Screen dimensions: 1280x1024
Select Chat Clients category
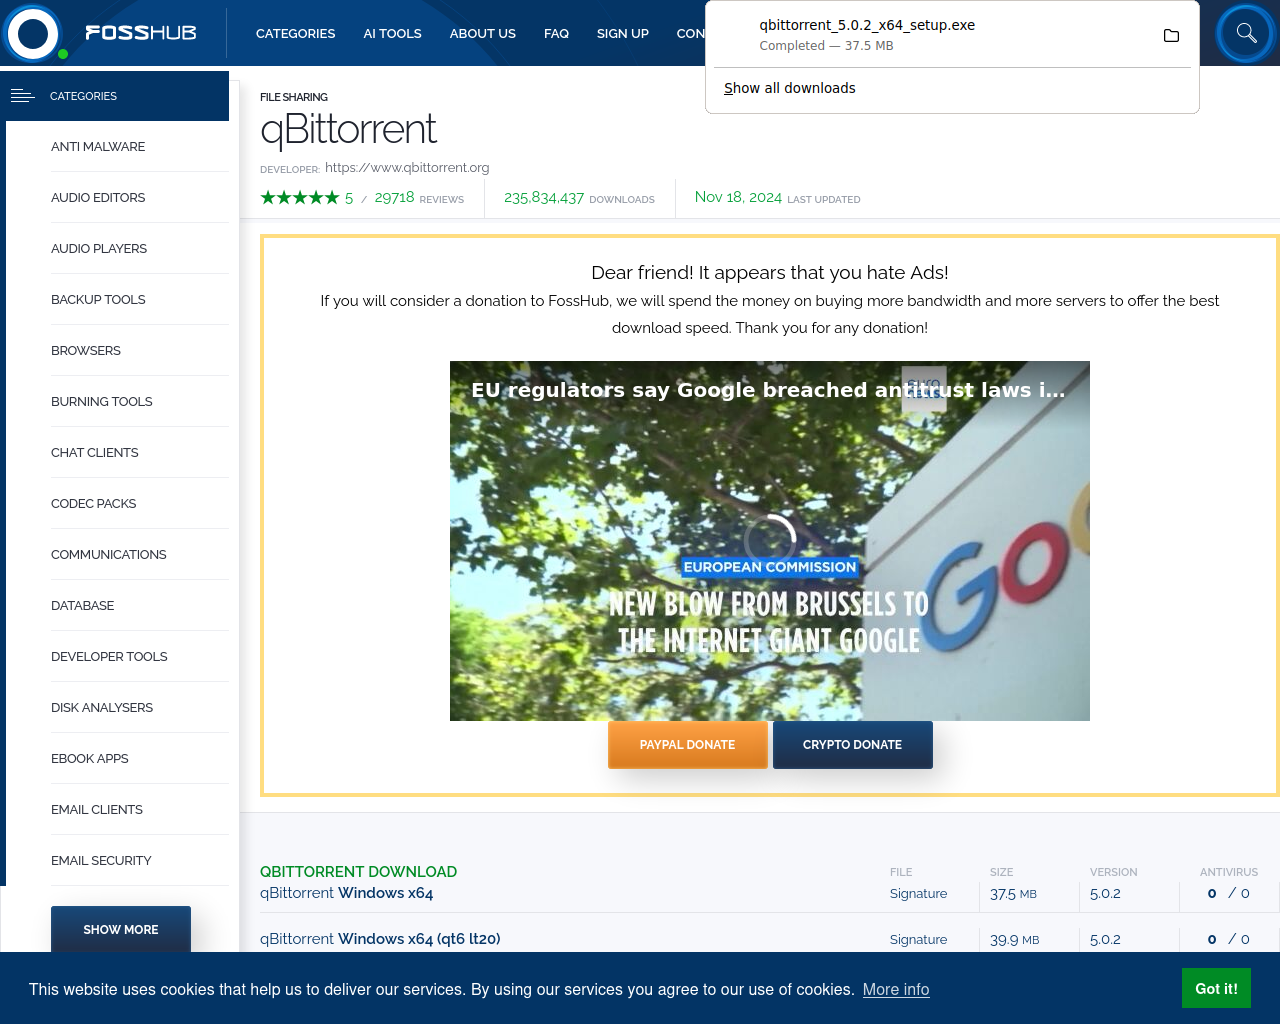[95, 452]
